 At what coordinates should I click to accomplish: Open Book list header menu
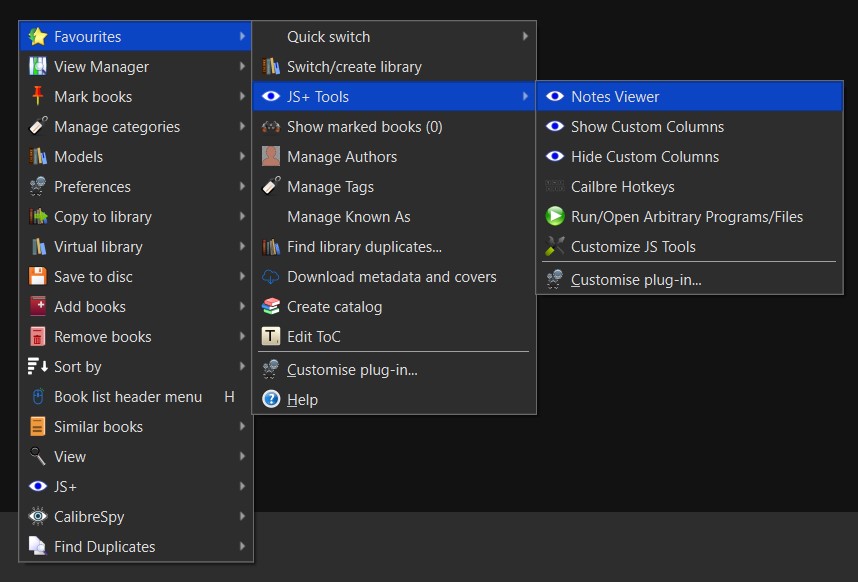pyautogui.click(x=128, y=397)
